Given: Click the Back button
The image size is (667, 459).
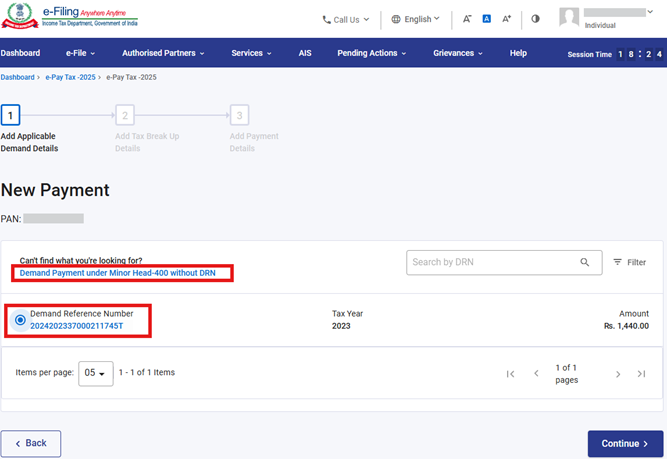Looking at the screenshot, I should [31, 443].
